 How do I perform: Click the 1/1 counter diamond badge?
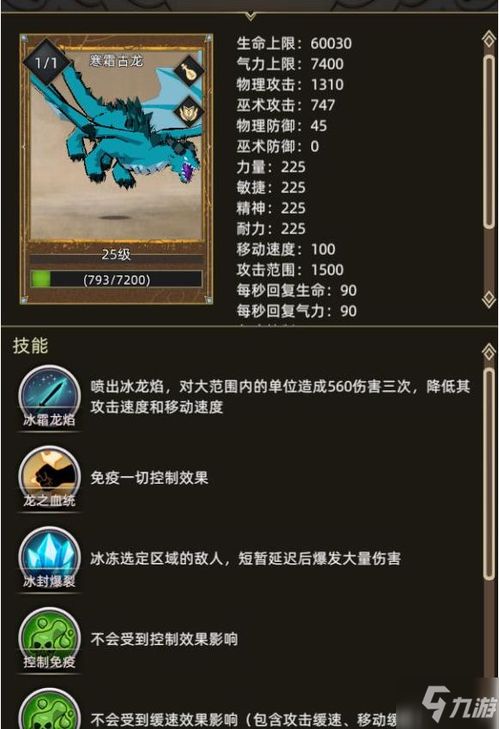pyautogui.click(x=46, y=63)
